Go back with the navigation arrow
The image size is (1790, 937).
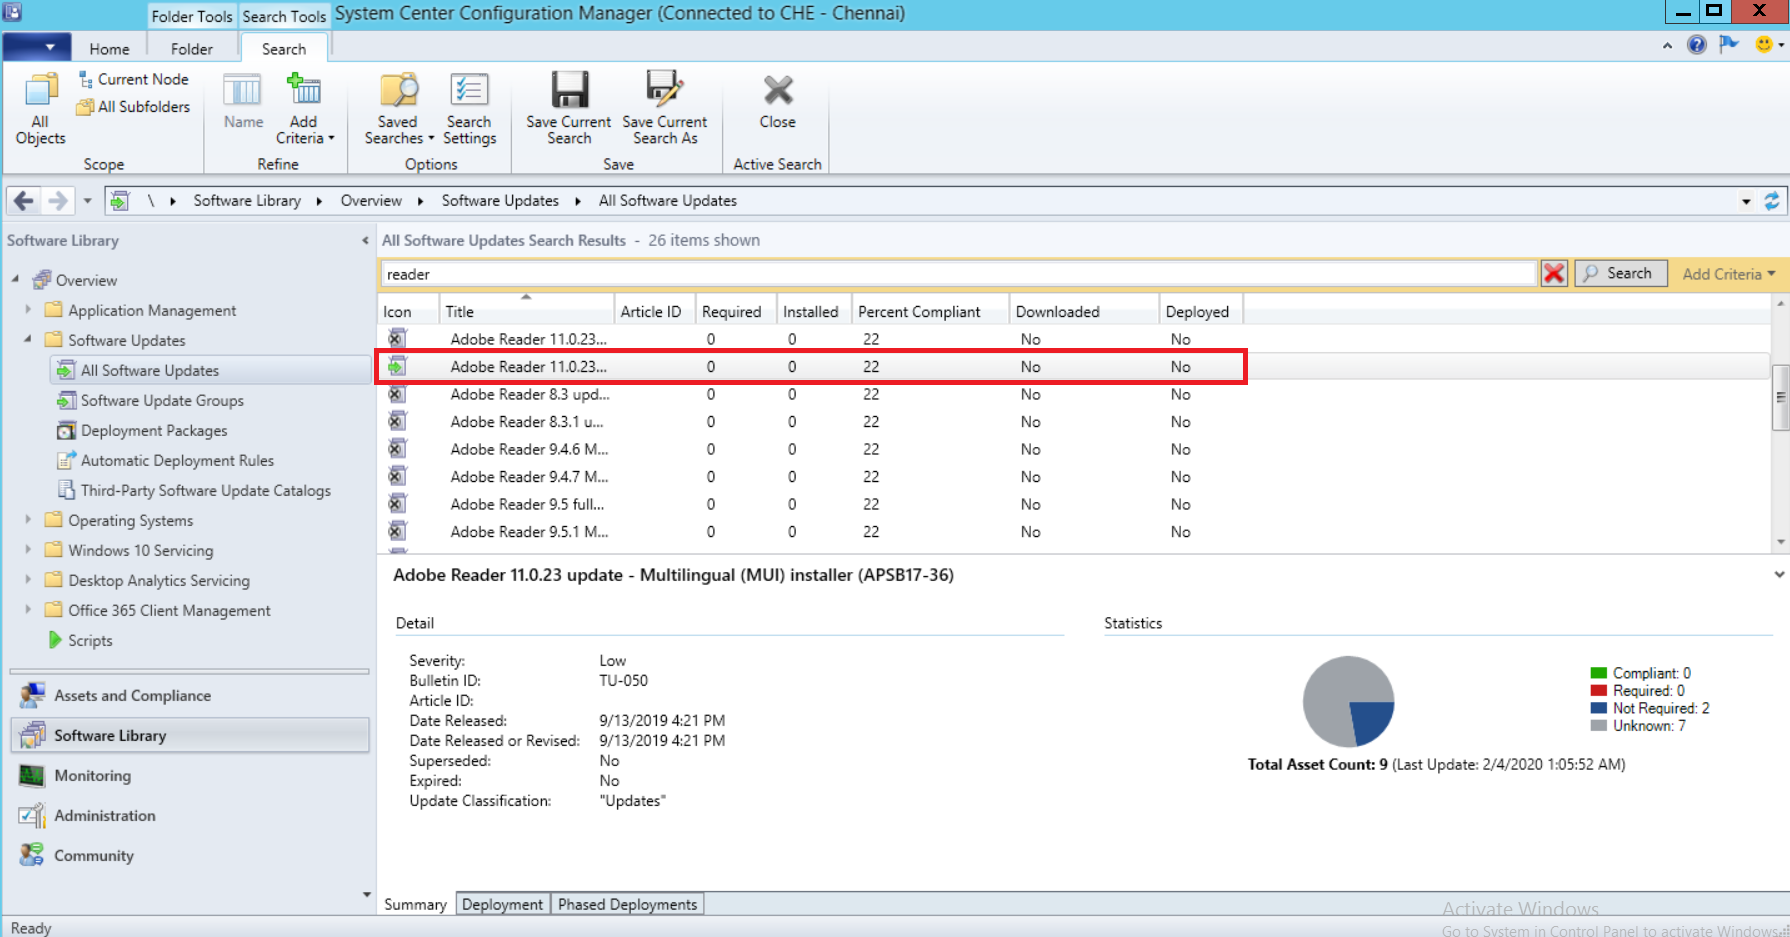pos(24,201)
